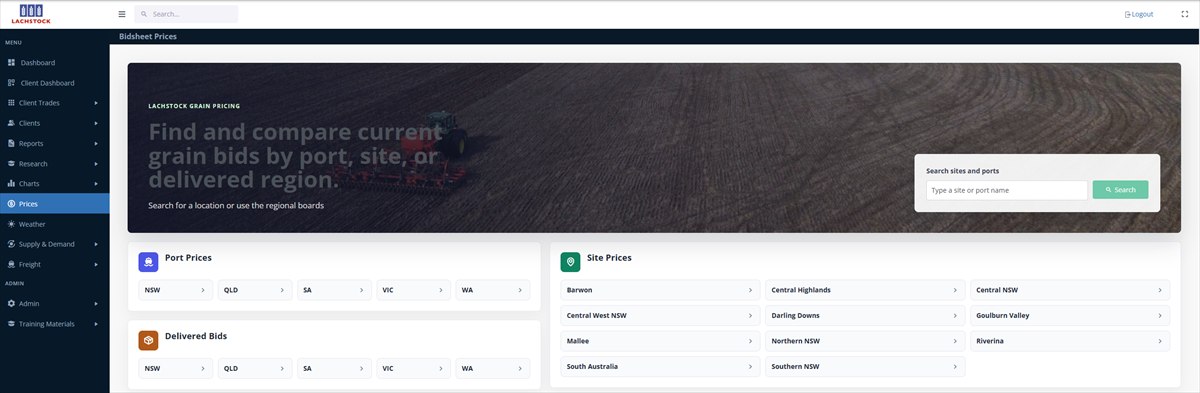
Task: Open Port Prices for NSW
Action: (175, 290)
